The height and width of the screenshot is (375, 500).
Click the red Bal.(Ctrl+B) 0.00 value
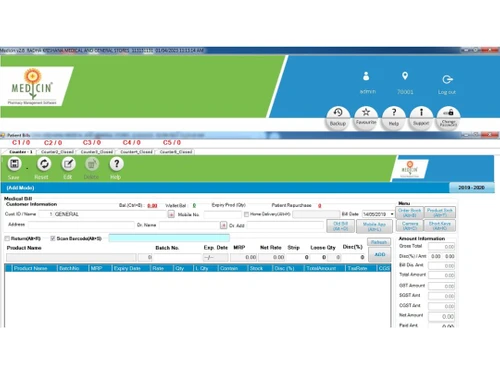pyautogui.click(x=152, y=206)
